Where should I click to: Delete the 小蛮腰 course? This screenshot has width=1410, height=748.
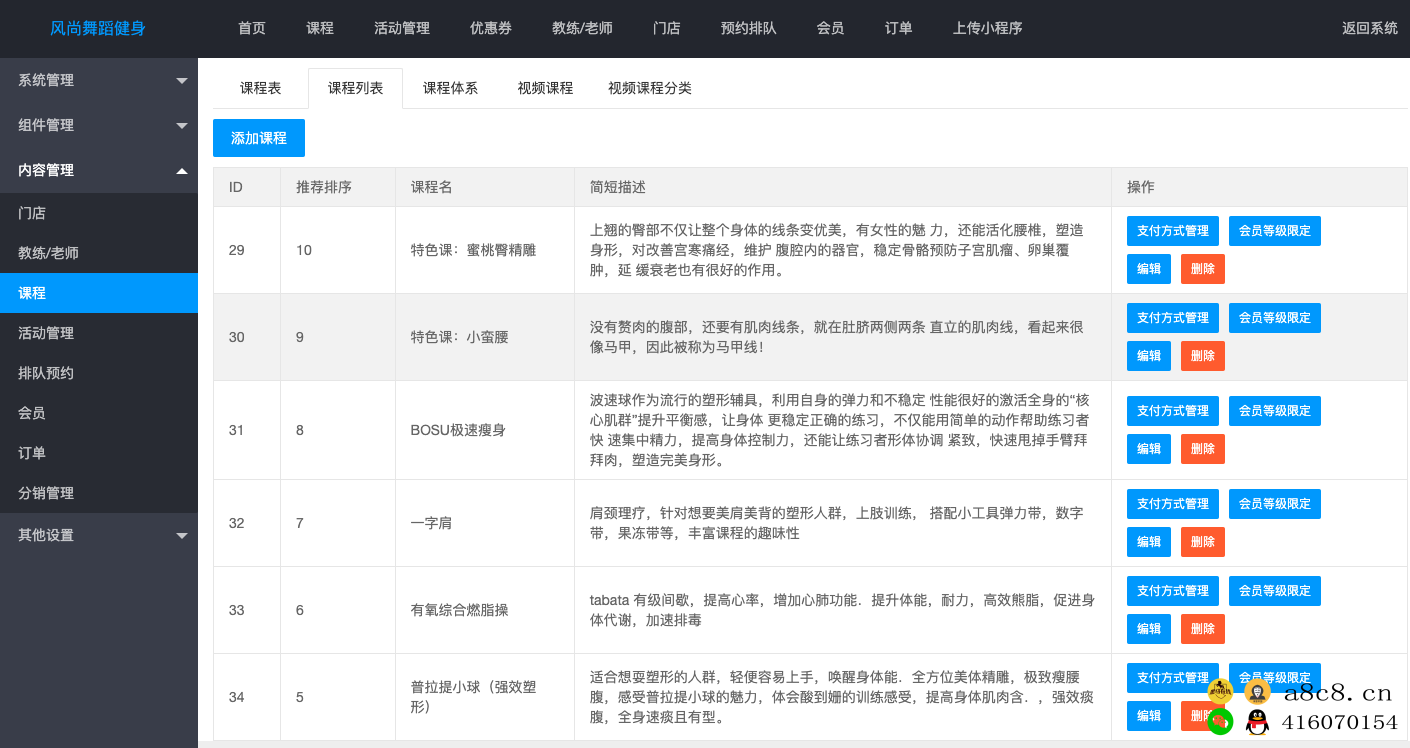point(1203,356)
